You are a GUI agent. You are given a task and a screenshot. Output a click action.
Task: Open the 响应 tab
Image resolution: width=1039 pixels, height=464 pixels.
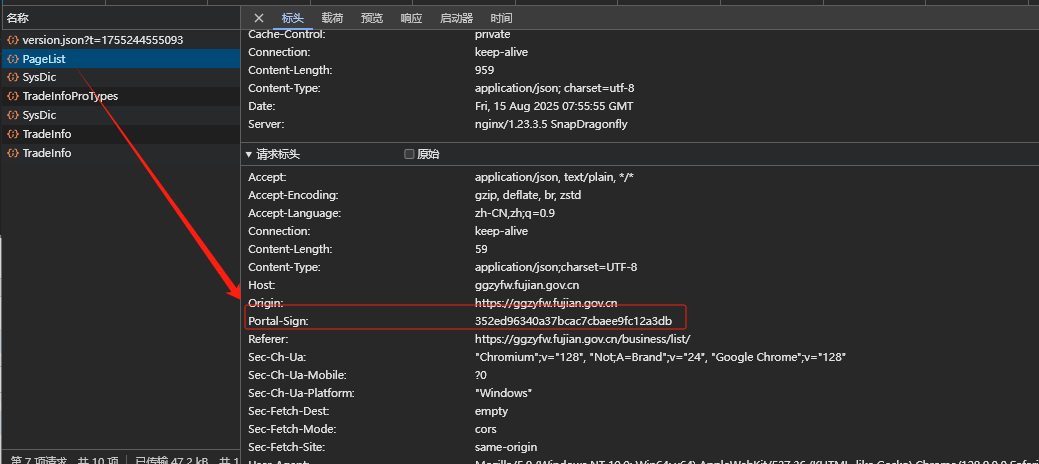[411, 18]
